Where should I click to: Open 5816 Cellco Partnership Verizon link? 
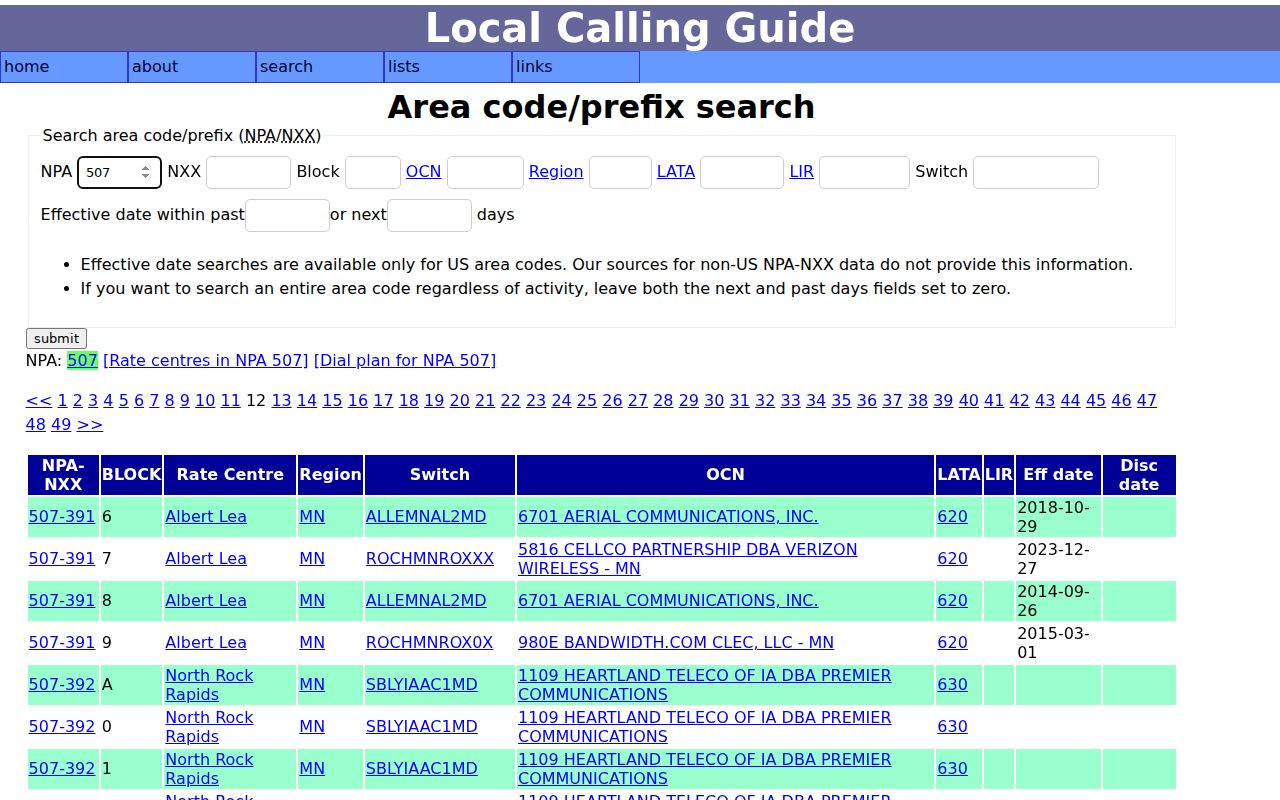687,559
